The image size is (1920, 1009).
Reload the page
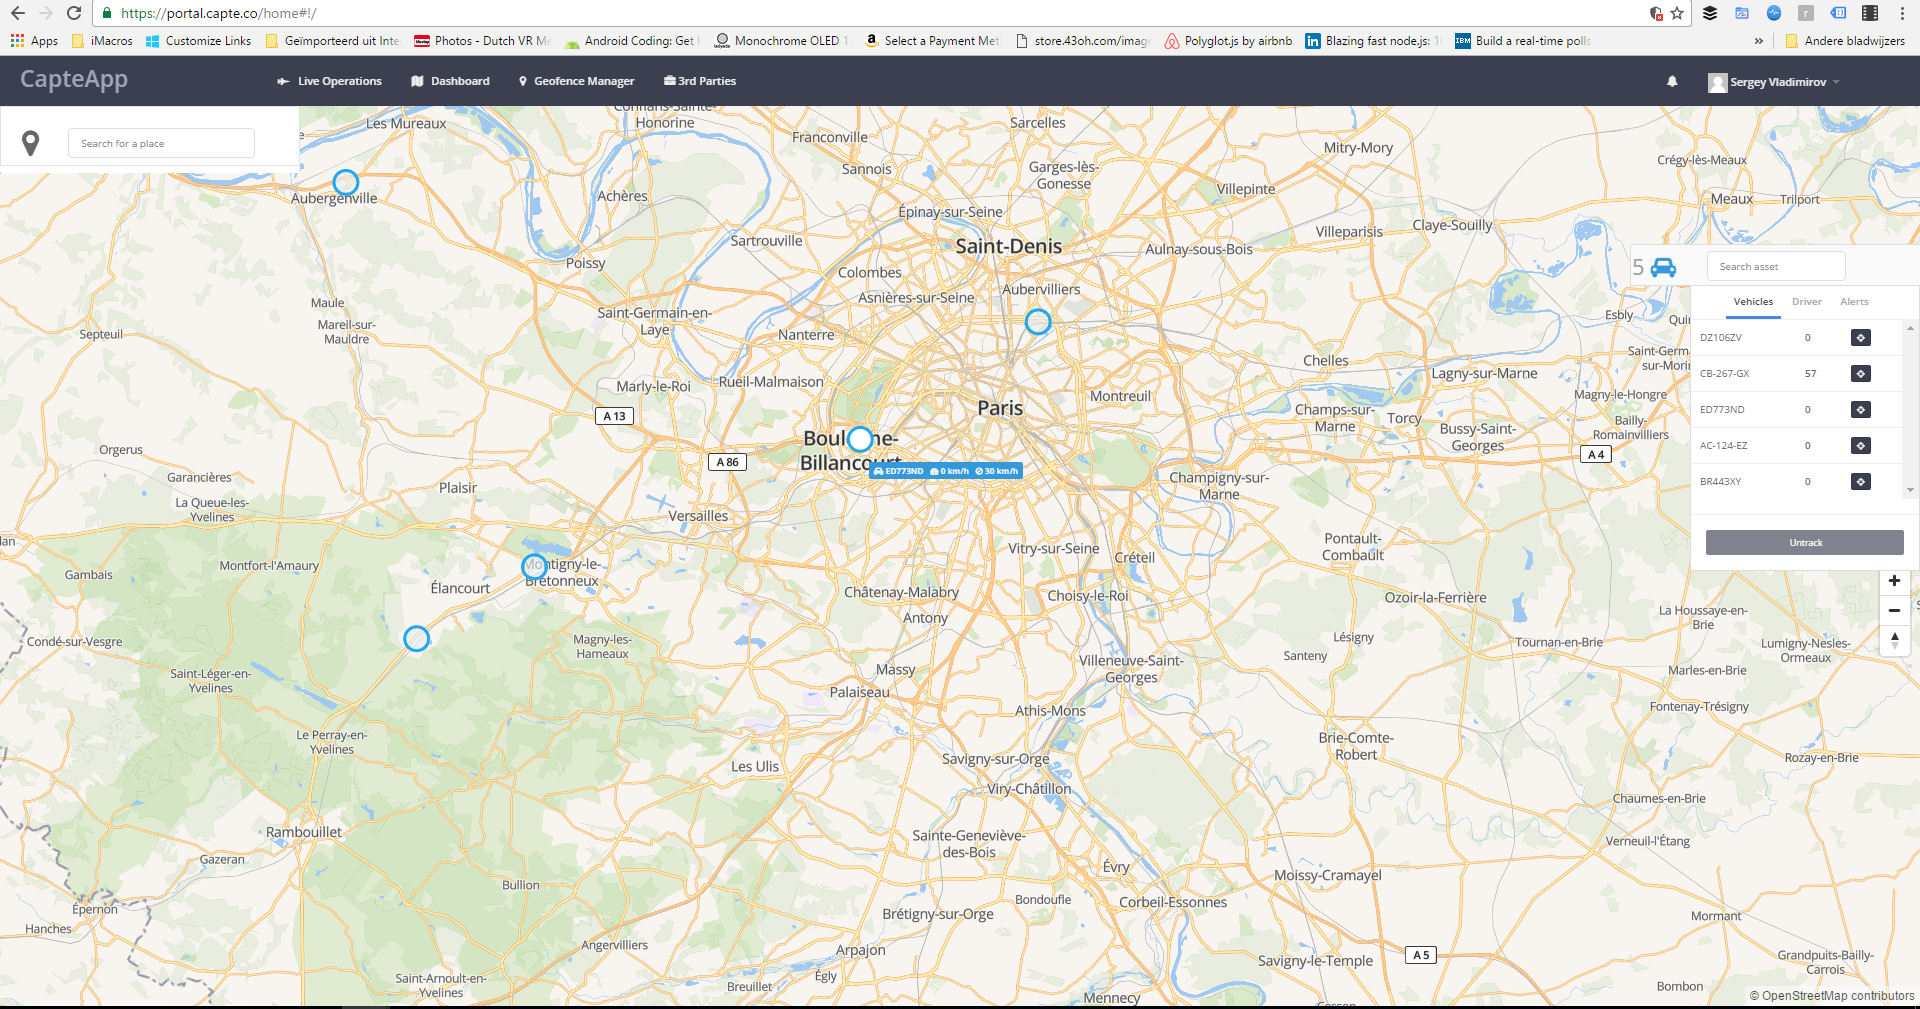74,13
